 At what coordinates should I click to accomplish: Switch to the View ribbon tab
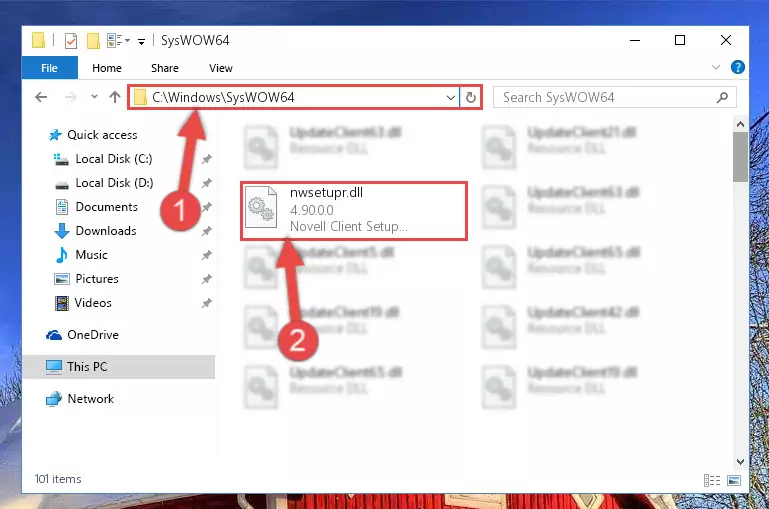pyautogui.click(x=221, y=68)
